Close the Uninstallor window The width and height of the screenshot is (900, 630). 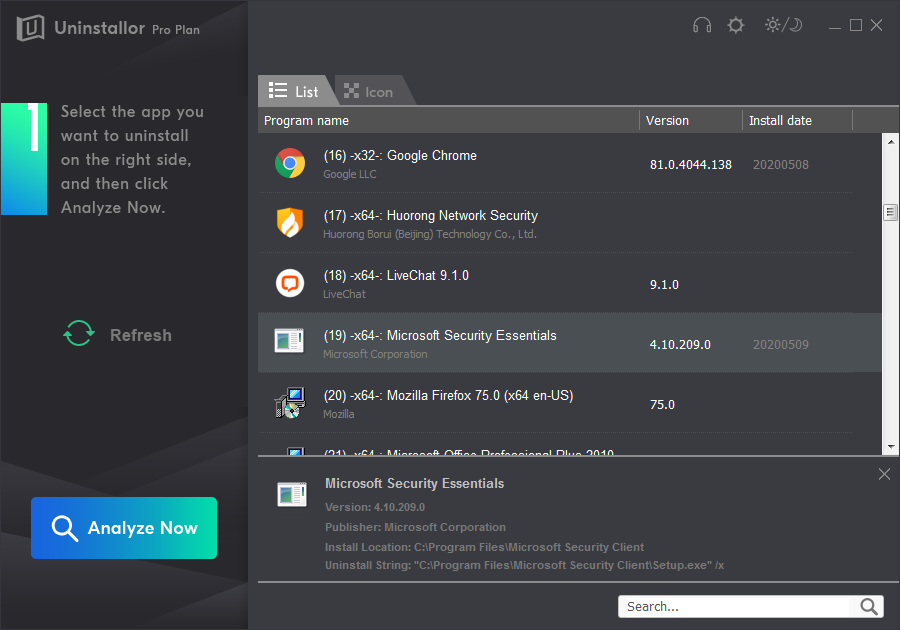pyautogui.click(x=876, y=25)
